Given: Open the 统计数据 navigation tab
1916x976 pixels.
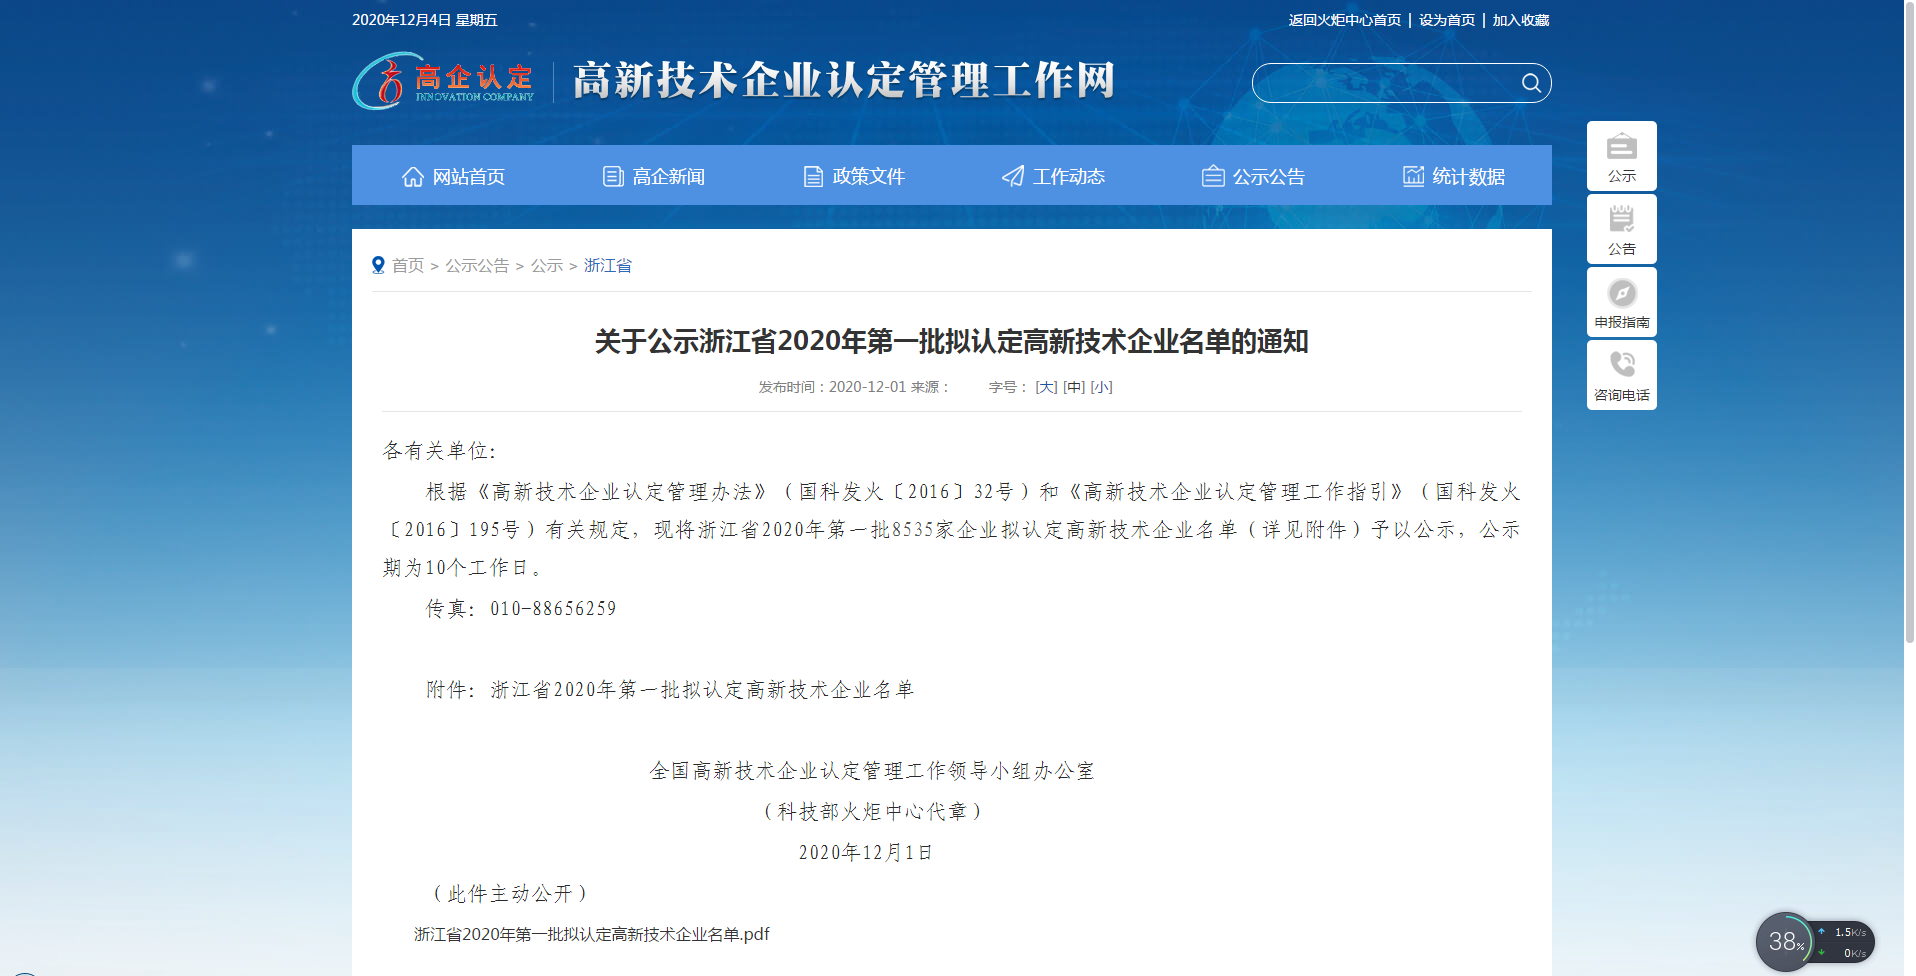Looking at the screenshot, I should click(1453, 176).
